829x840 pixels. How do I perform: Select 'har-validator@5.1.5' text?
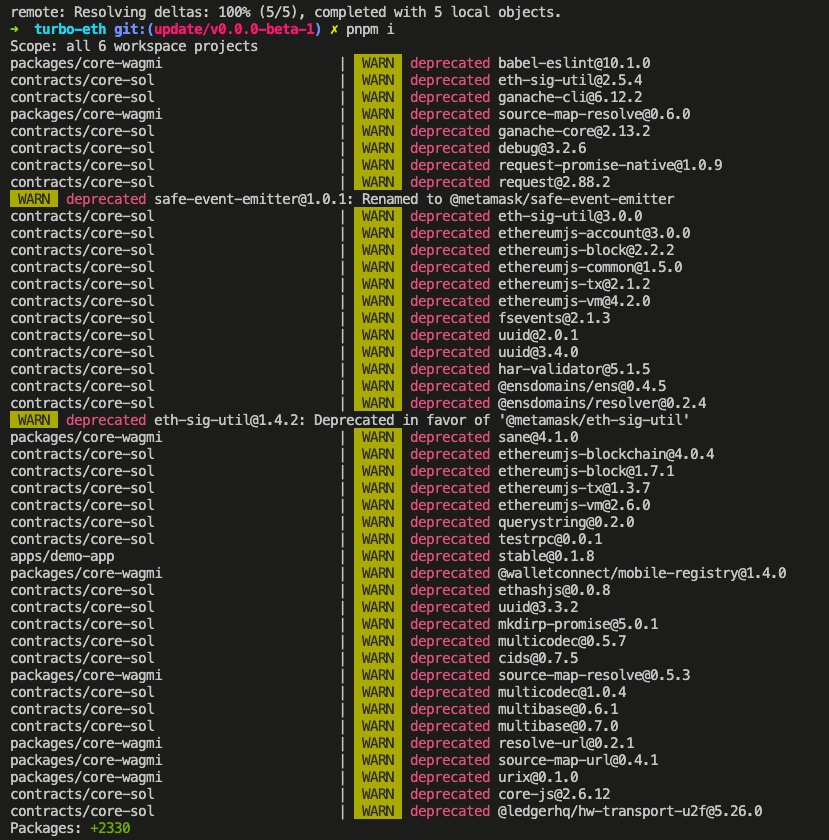(574, 370)
